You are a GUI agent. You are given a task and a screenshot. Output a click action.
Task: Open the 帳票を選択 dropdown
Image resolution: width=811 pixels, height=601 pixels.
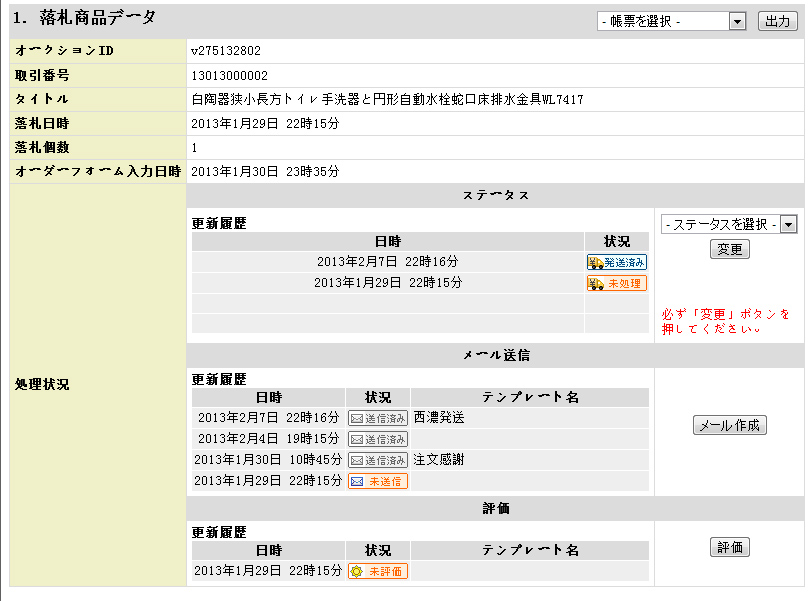tap(671, 22)
